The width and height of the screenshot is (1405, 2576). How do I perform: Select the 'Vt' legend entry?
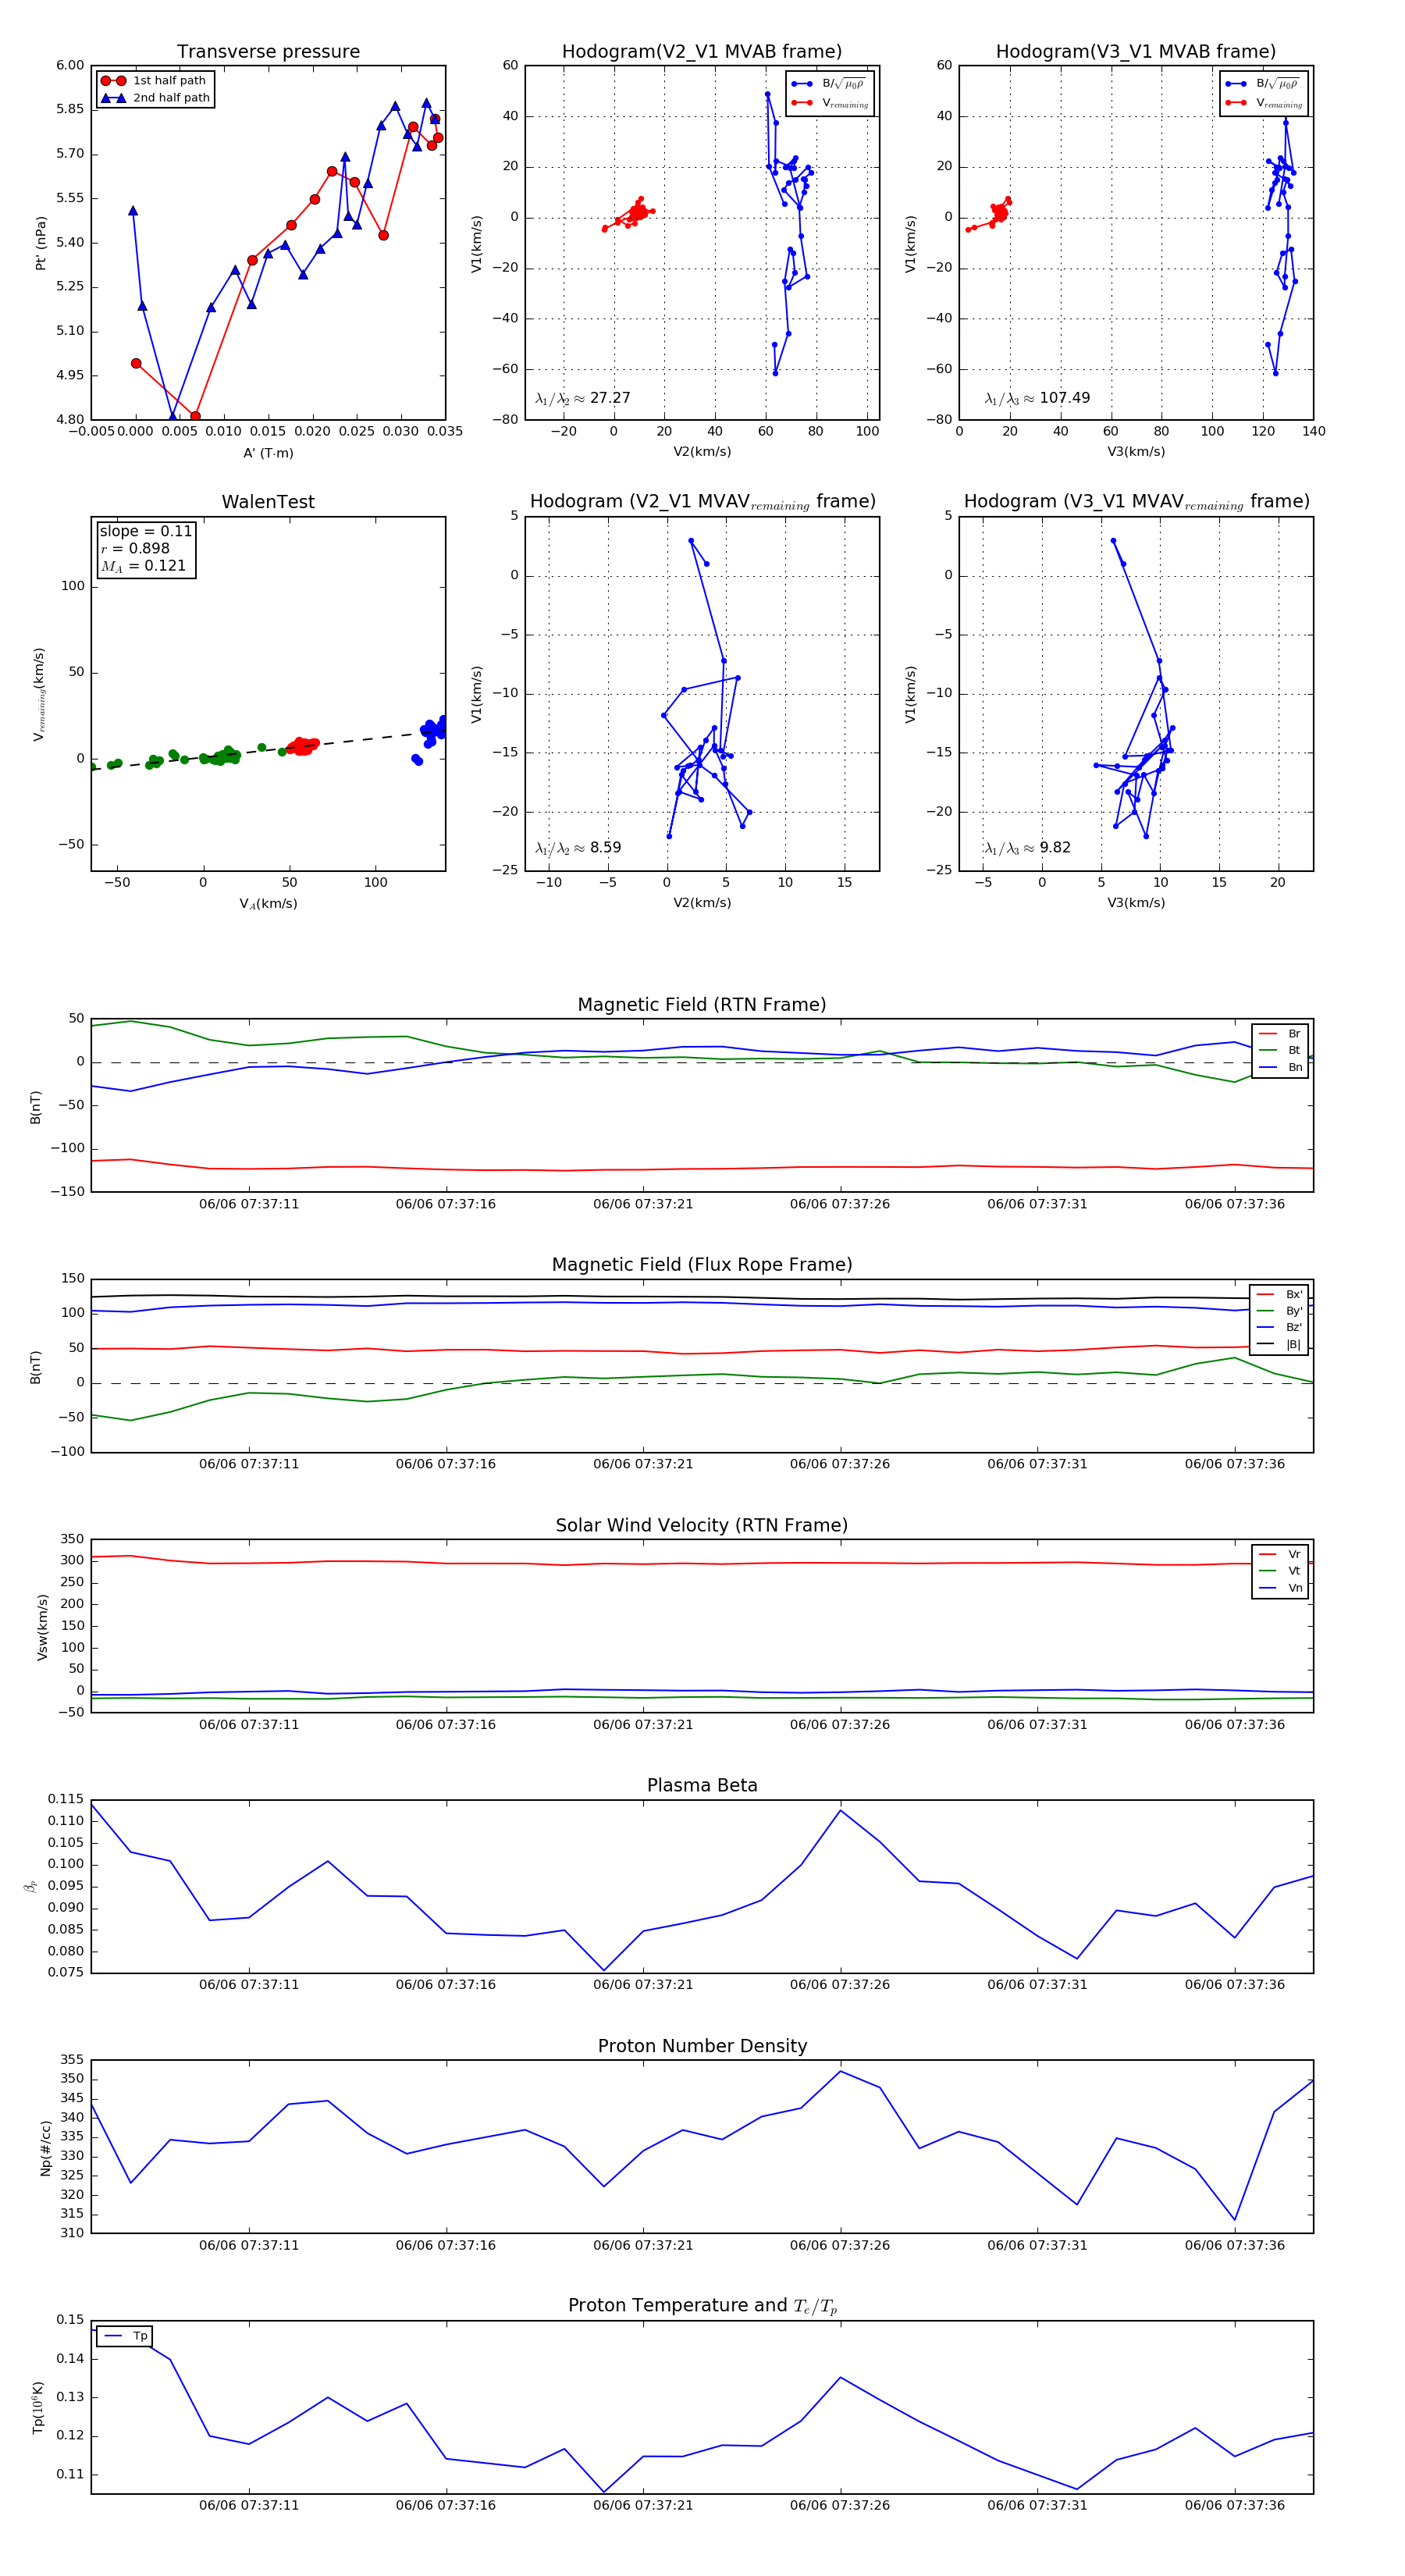coord(1279,1571)
